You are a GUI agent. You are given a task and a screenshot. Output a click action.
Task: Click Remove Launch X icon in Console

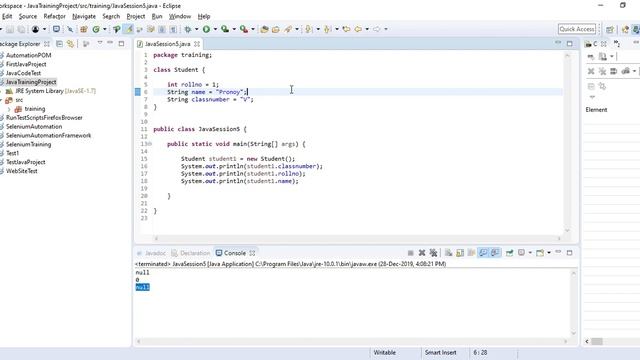point(422,253)
